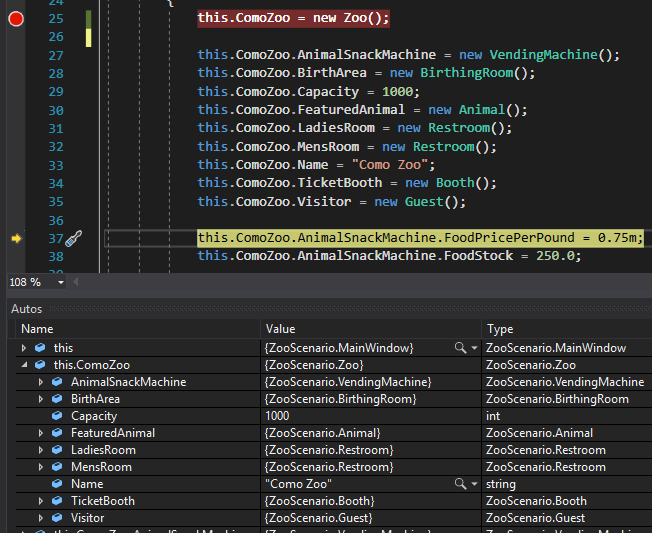
Task: Click the Capacity value 1000 field
Action: pyautogui.click(x=278, y=416)
